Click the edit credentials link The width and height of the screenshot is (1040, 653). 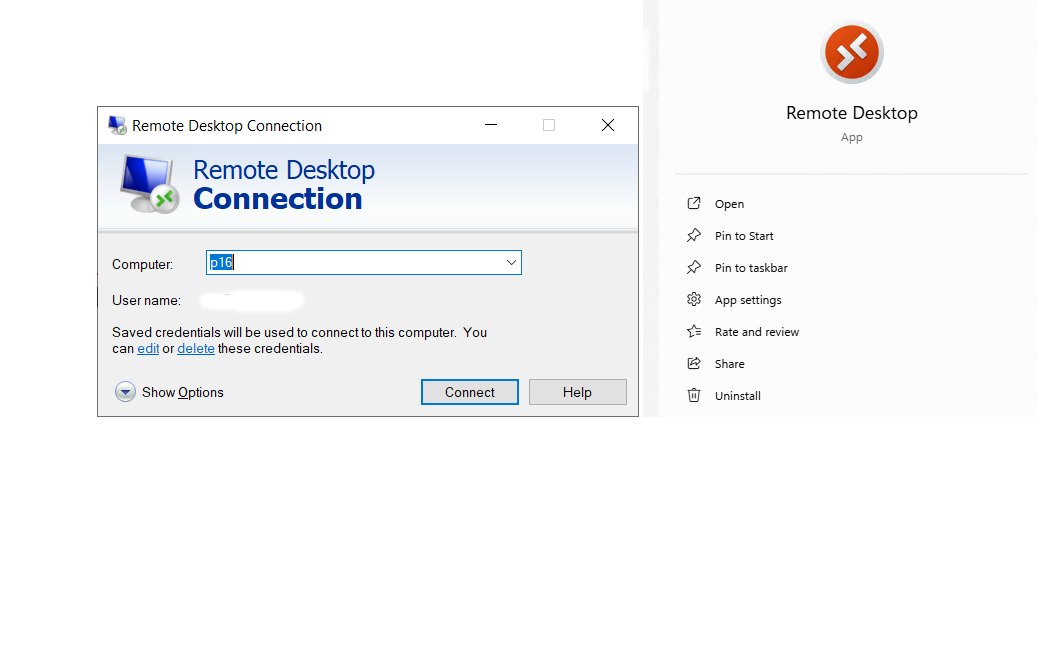pos(148,348)
